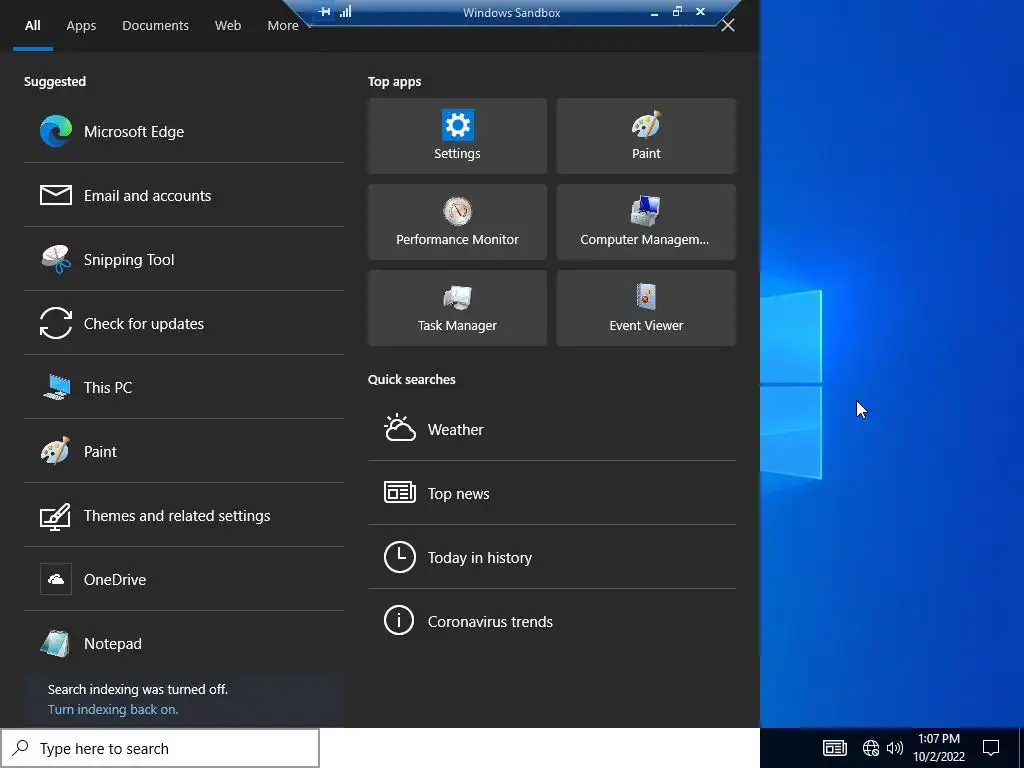Click the Today in history clock icon
The image size is (1024, 768).
[x=400, y=556]
